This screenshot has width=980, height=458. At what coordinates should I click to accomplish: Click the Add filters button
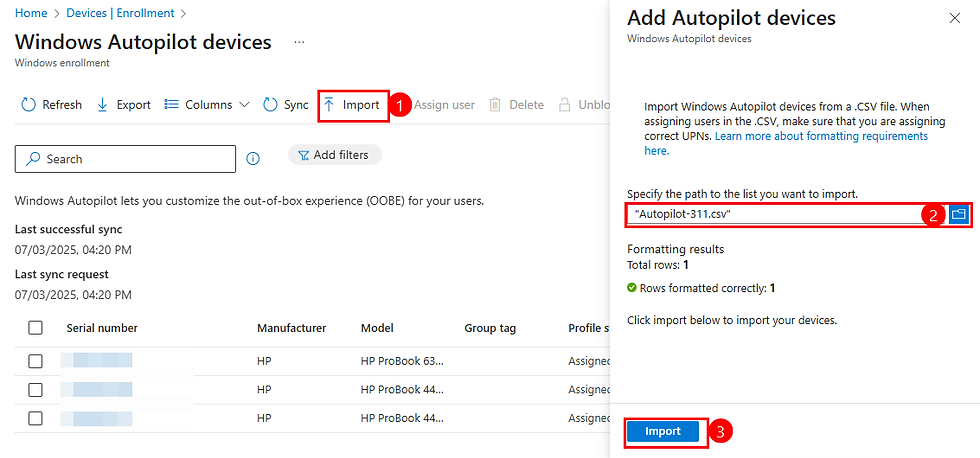point(335,155)
